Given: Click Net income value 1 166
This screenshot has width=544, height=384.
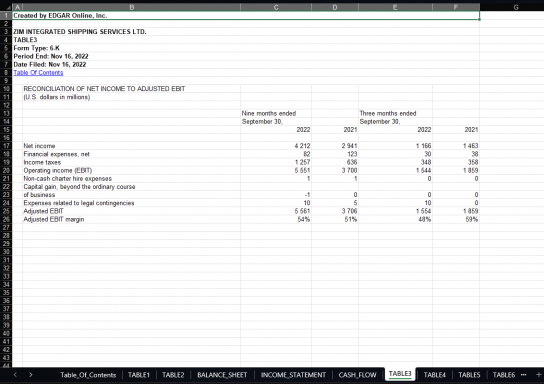Looking at the screenshot, I should [x=423, y=146].
